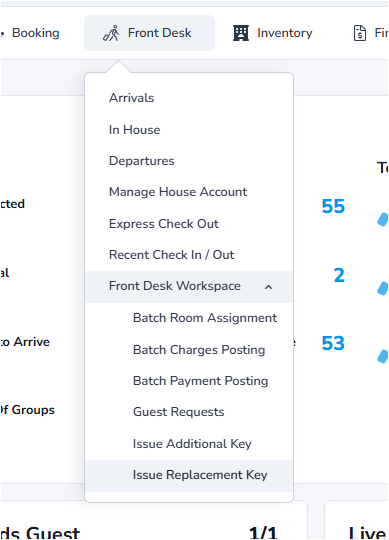The image size is (389, 540).
Task: Select Issue Additional Key
Action: point(192,444)
